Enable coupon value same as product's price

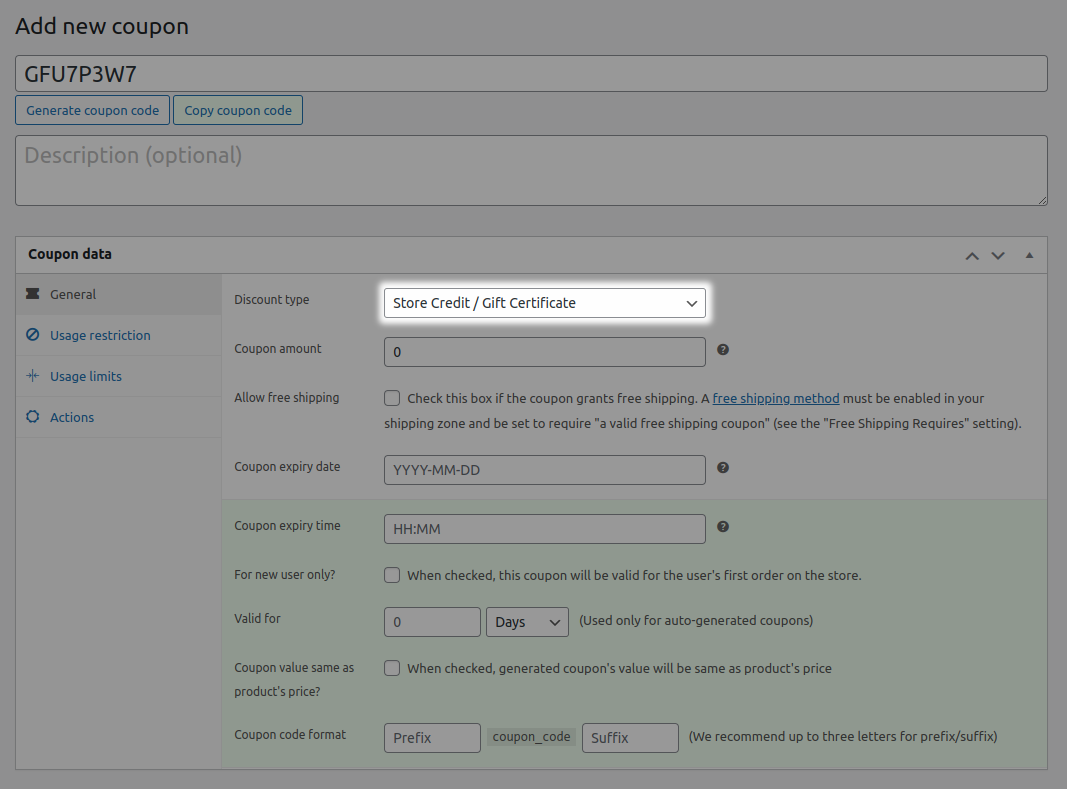392,668
